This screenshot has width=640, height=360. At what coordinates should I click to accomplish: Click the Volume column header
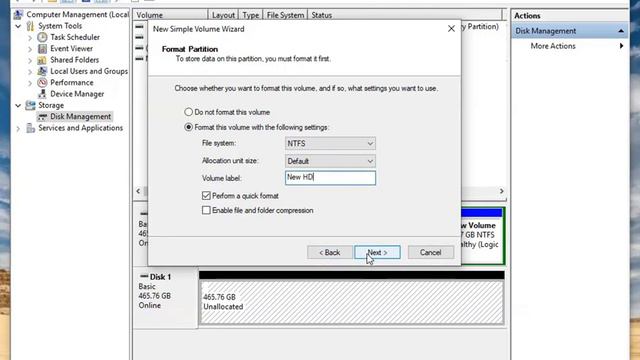pos(170,15)
